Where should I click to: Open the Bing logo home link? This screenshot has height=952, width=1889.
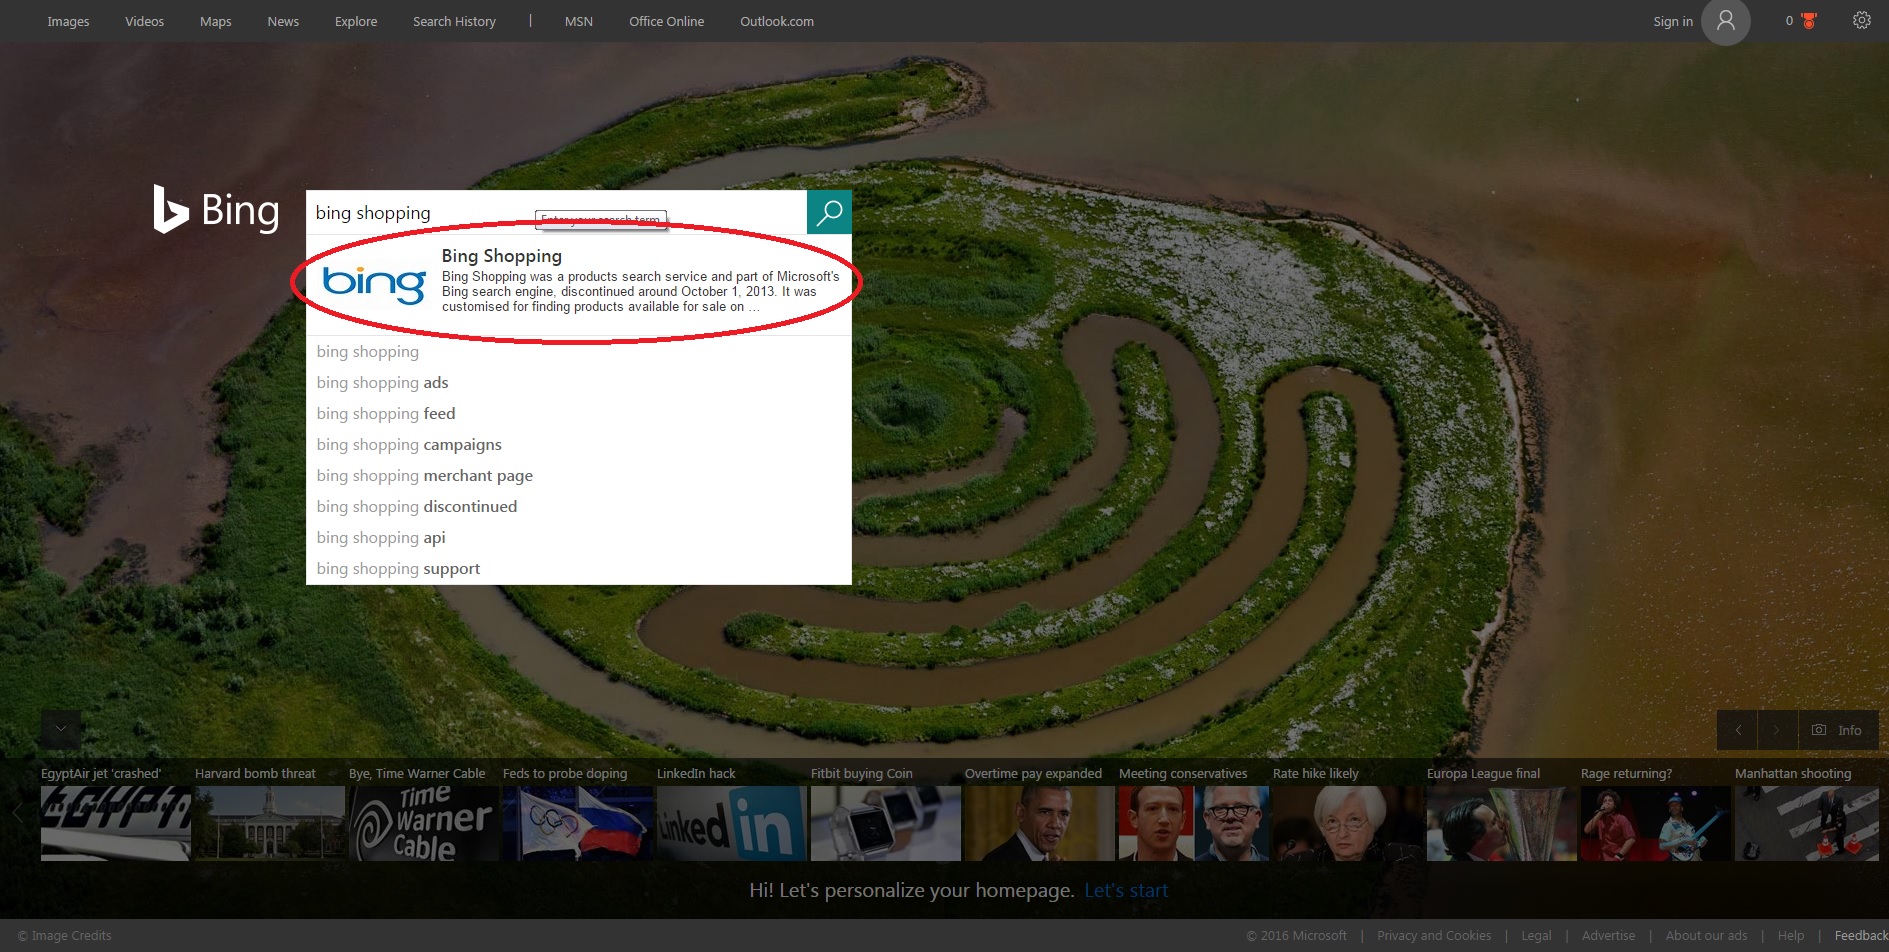216,210
